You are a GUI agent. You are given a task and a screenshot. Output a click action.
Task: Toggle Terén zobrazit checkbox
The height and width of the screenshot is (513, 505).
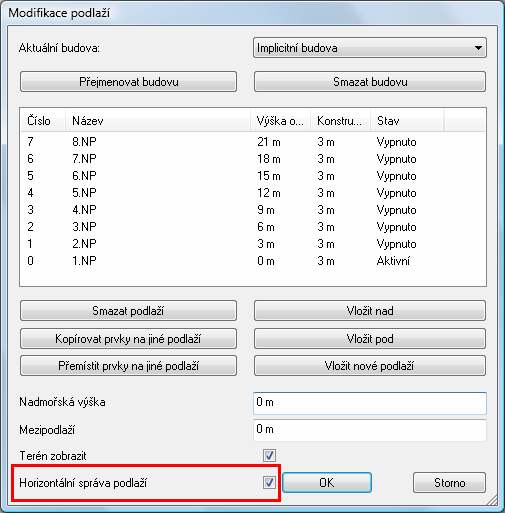(x=269, y=455)
